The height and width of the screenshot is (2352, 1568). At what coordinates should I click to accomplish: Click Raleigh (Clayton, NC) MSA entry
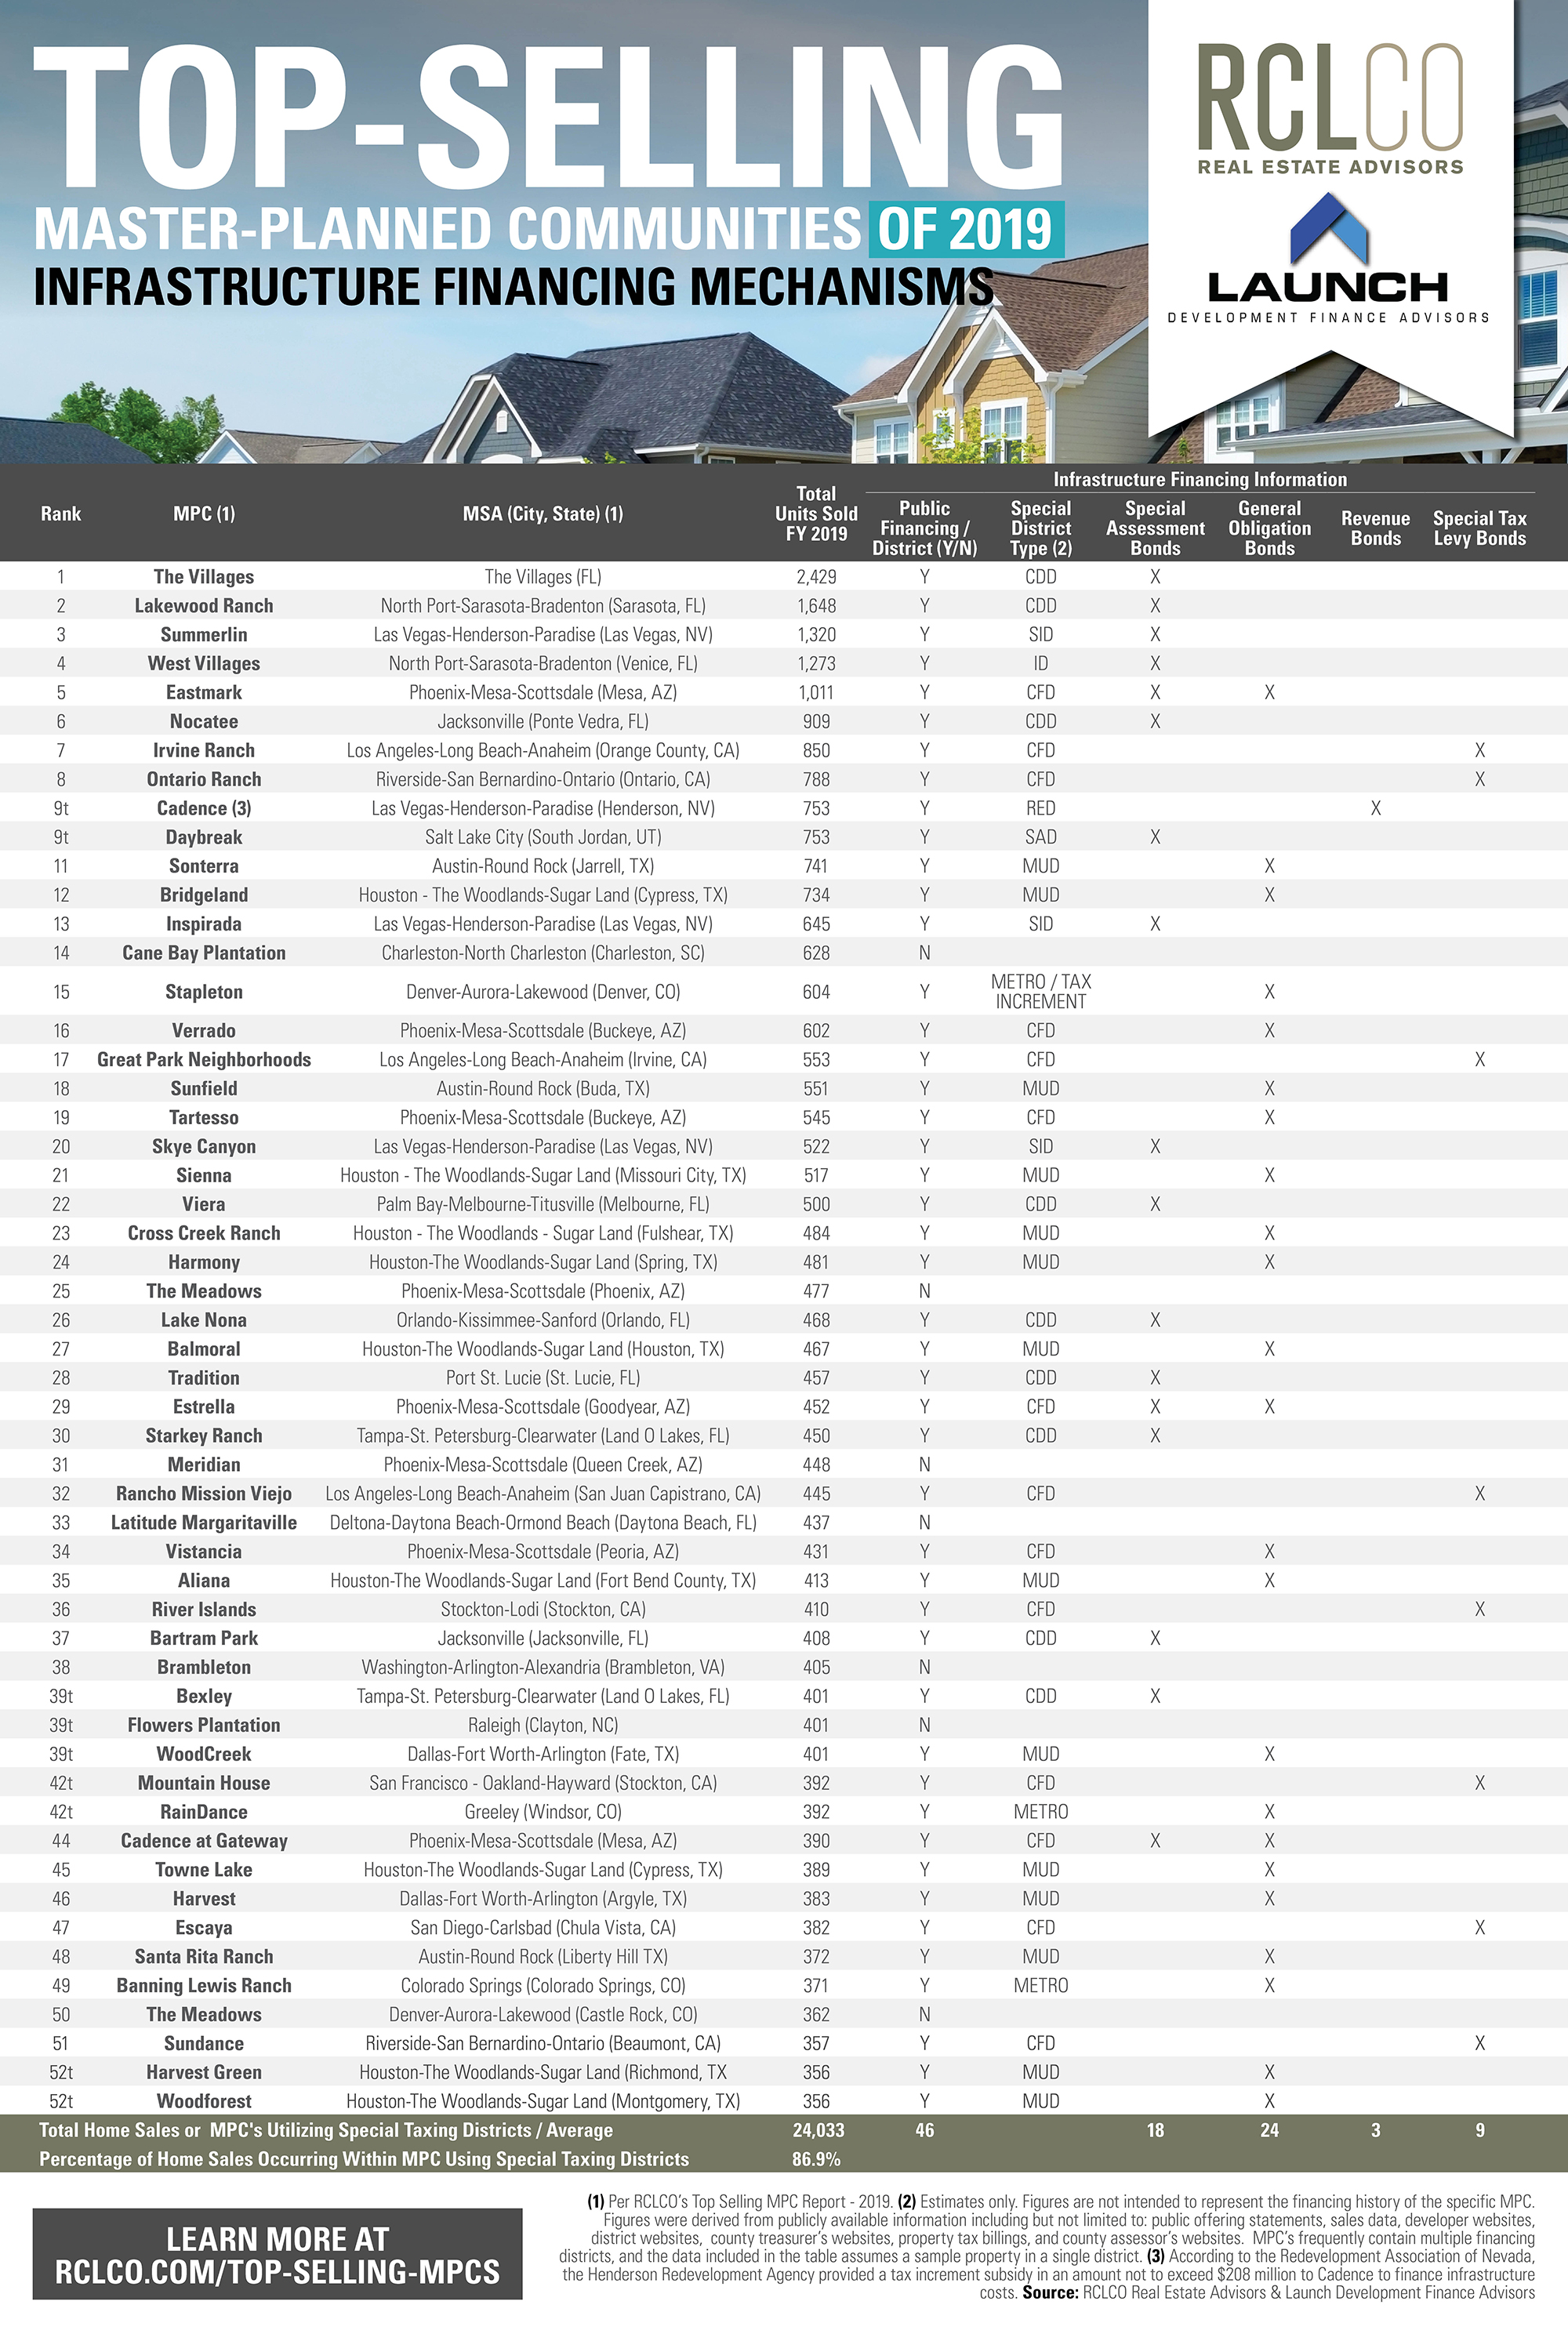coord(543,1726)
